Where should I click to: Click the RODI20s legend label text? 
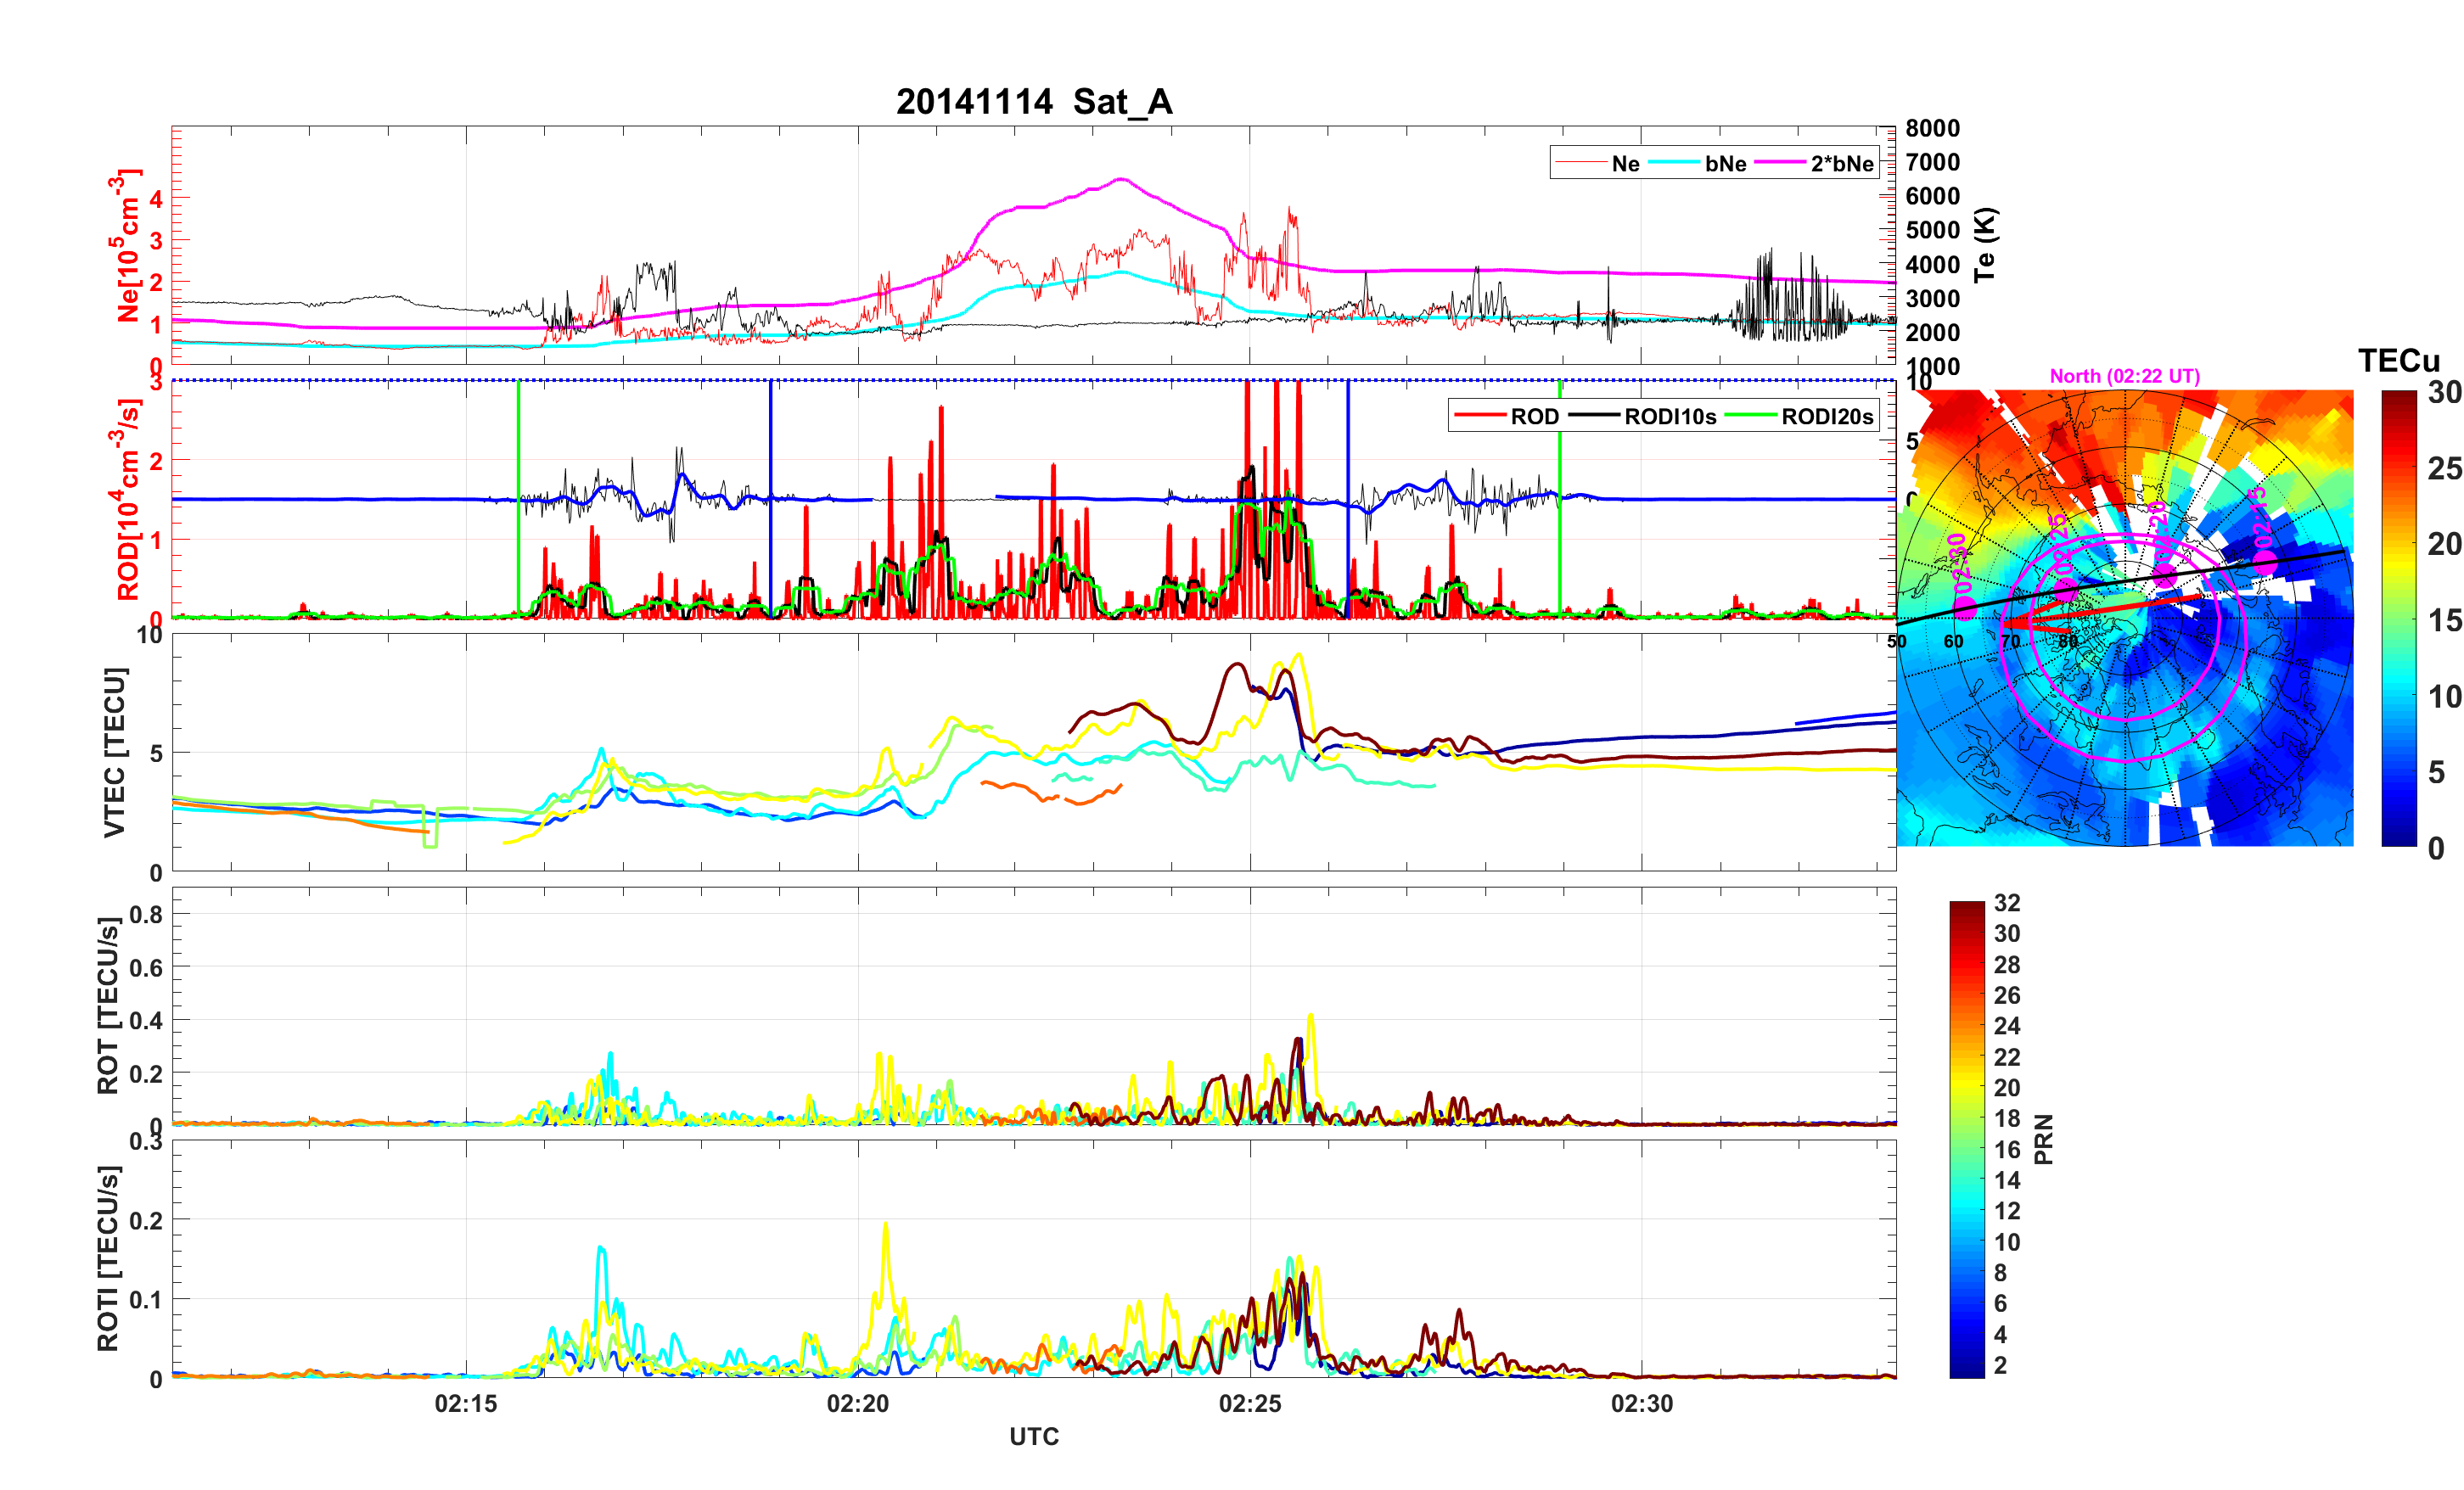(1827, 417)
